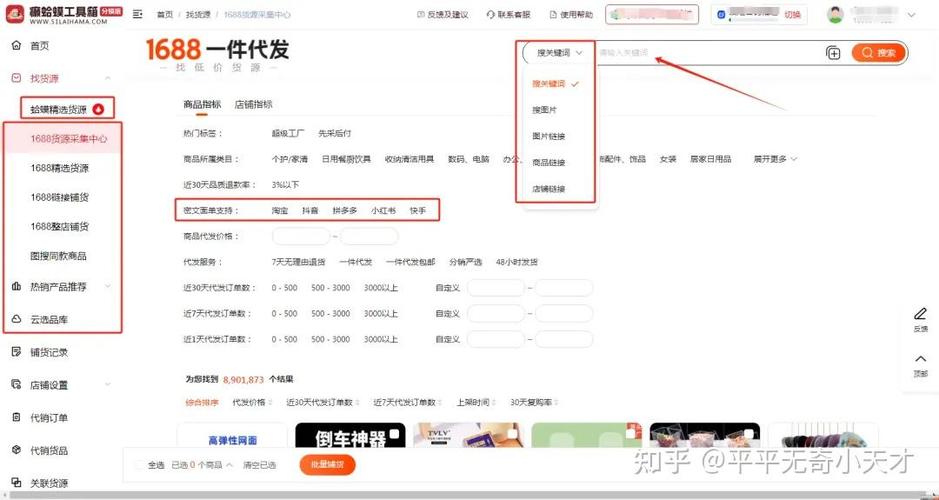Click the 代销订单 sidebar icon
Viewport: 939px width, 500px height.
coord(16,418)
